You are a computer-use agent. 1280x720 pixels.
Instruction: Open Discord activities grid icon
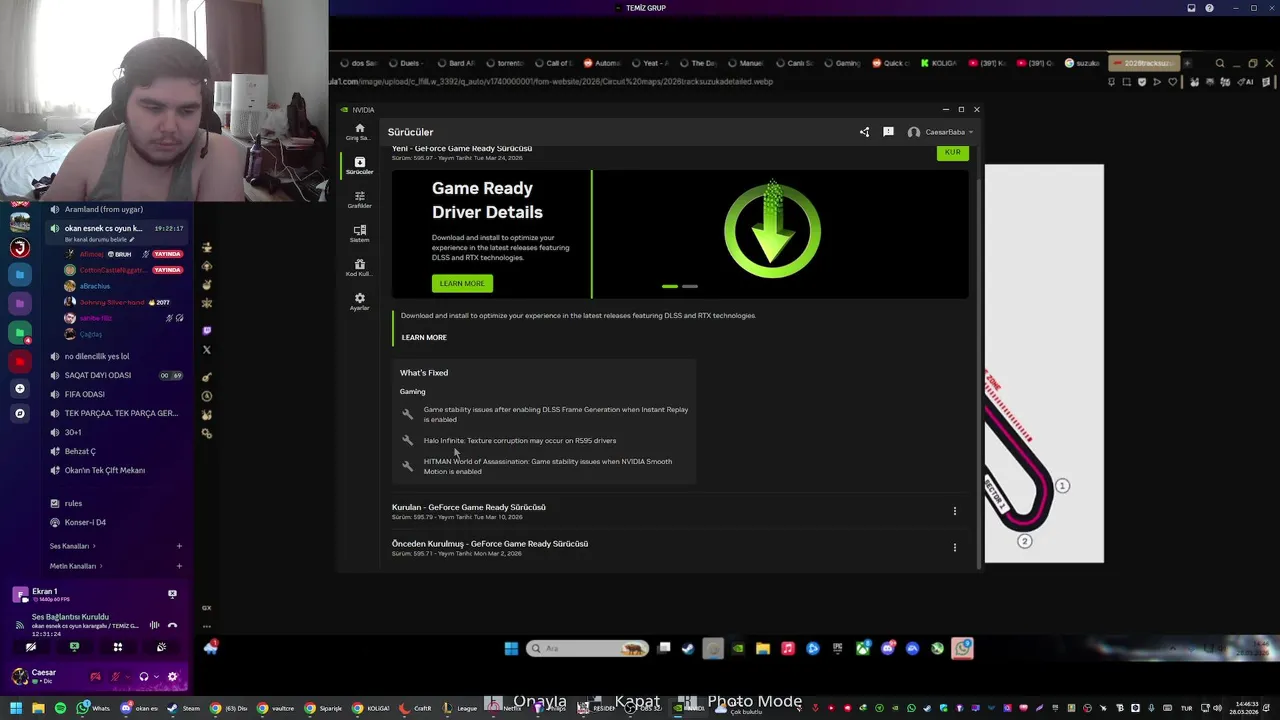[117, 647]
